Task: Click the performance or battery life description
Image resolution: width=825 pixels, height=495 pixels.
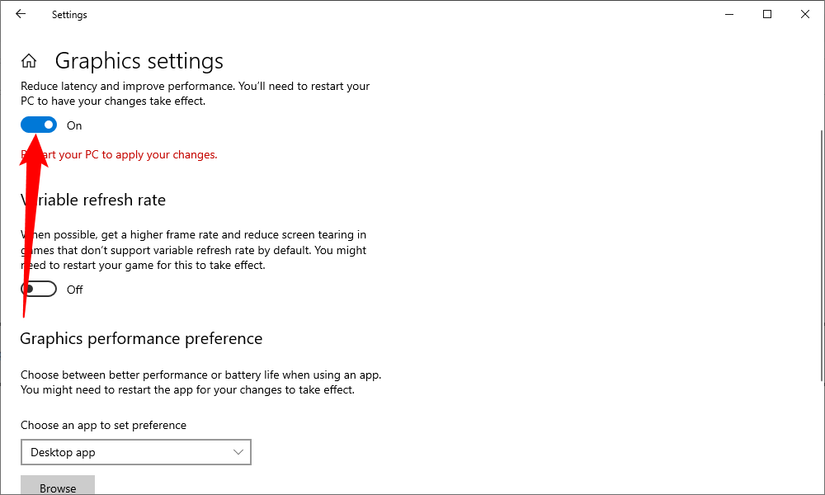Action: pos(200,382)
